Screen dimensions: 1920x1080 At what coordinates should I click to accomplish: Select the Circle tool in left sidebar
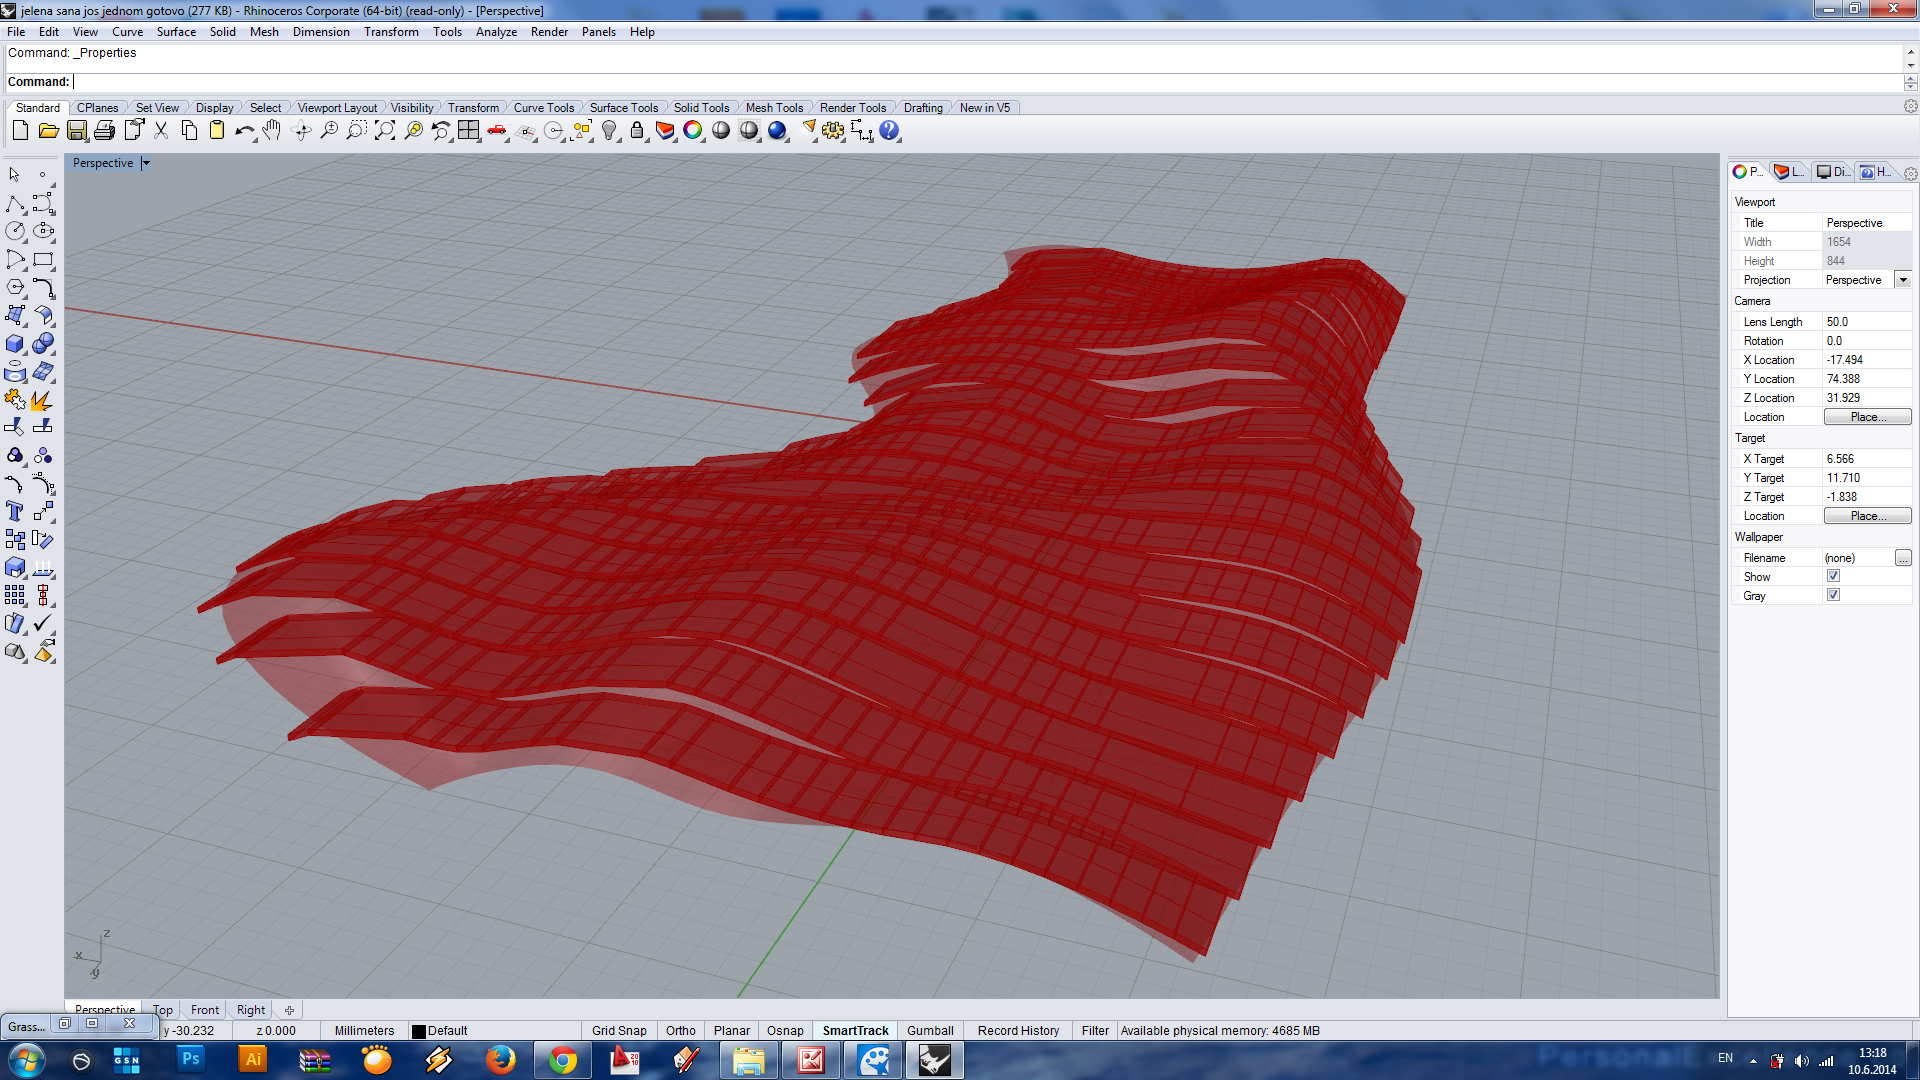coord(15,231)
